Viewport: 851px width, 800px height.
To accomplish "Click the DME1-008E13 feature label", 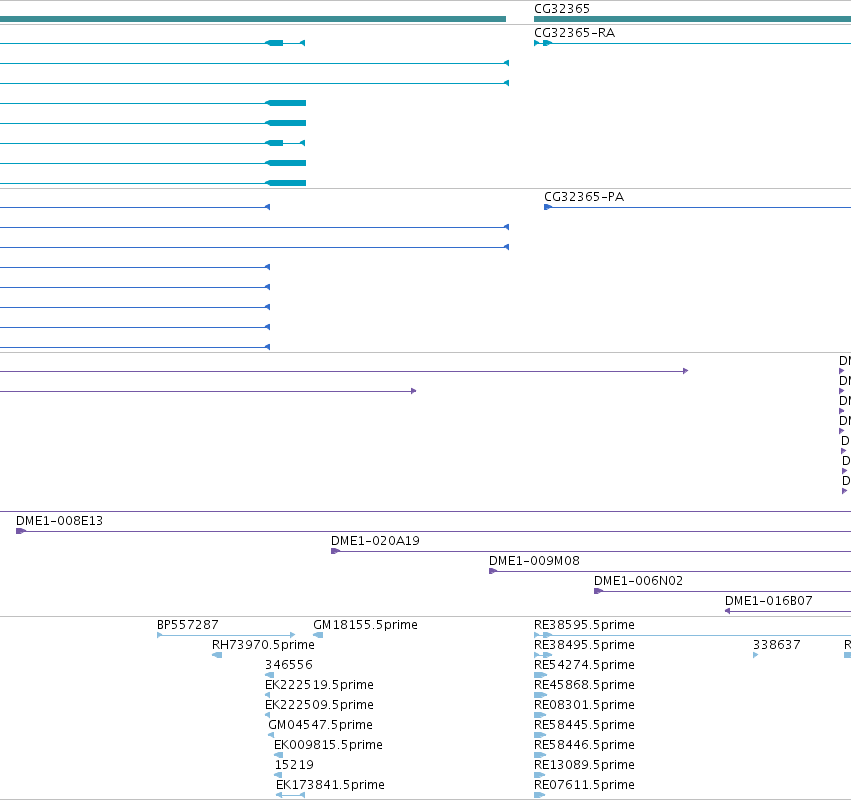I will pyautogui.click(x=59, y=521).
